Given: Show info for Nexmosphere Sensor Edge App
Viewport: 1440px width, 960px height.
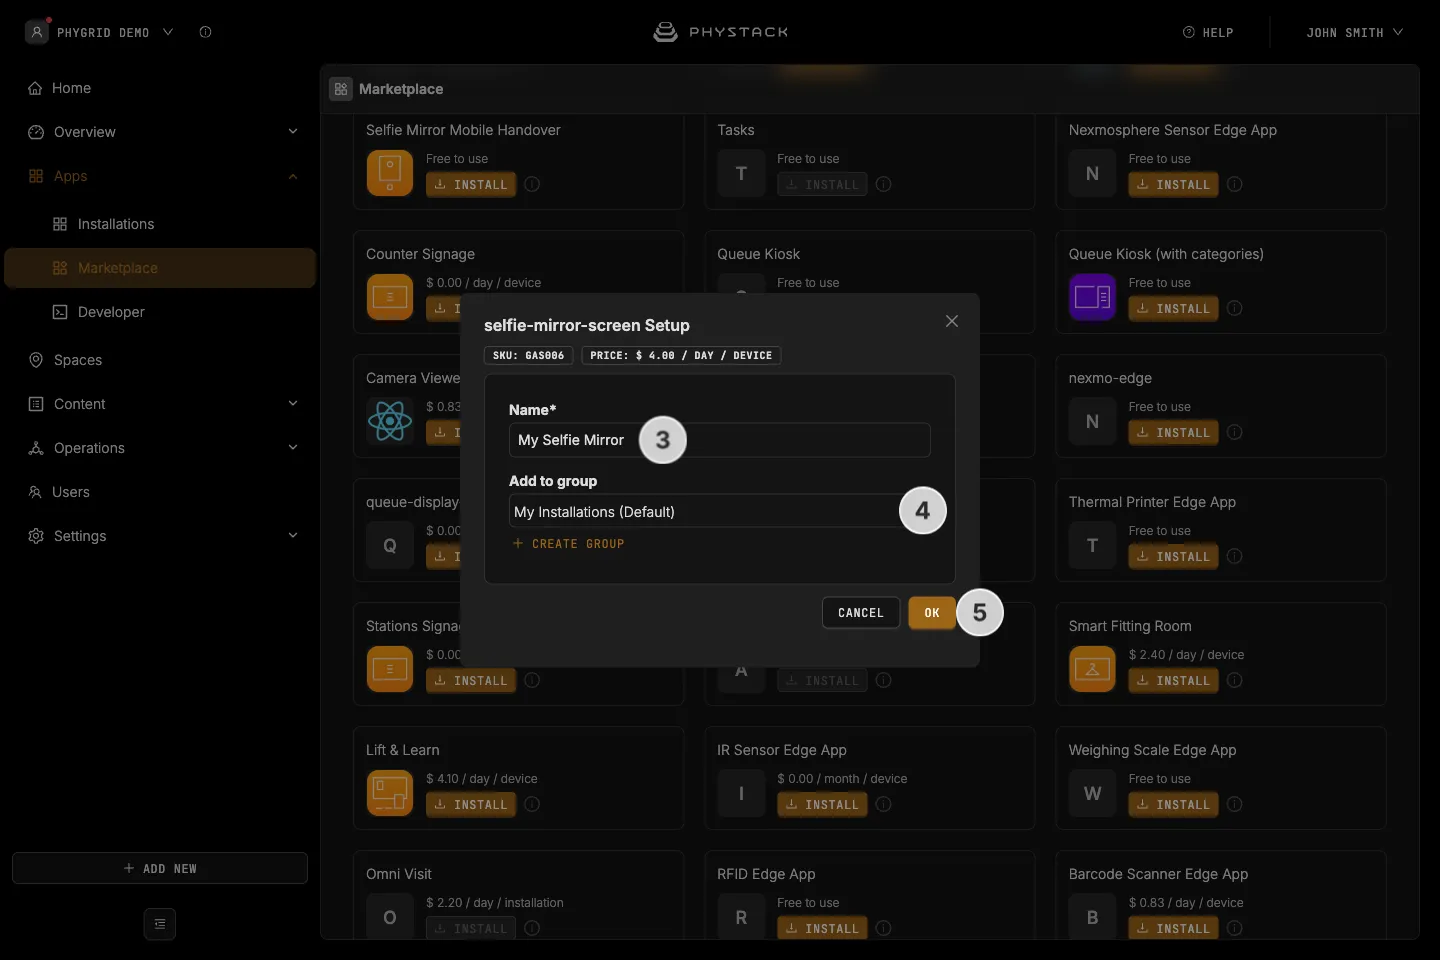Looking at the screenshot, I should point(1235,184).
